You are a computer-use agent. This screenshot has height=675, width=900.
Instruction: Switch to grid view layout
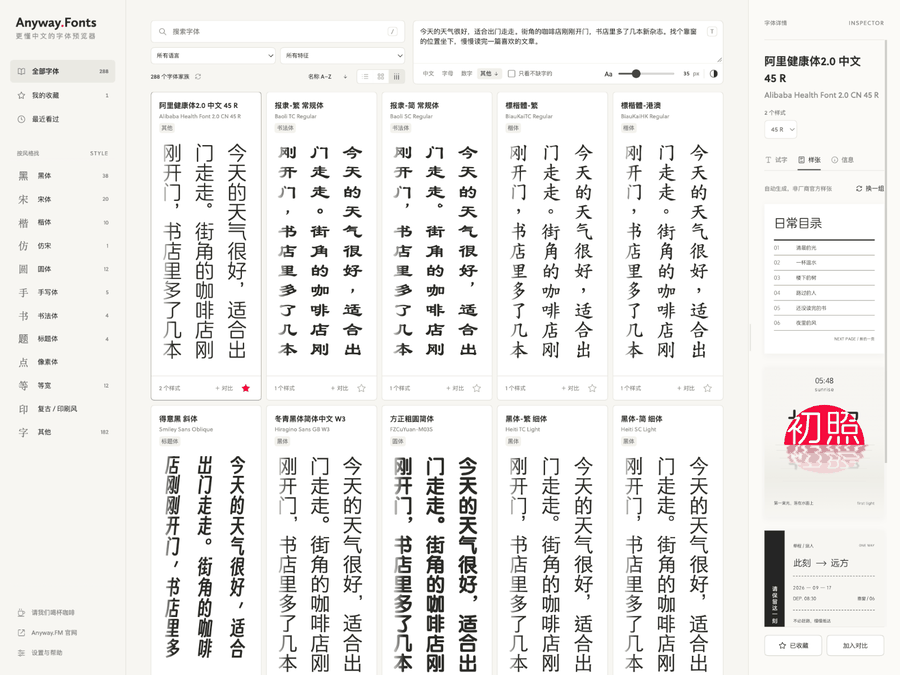[381, 76]
